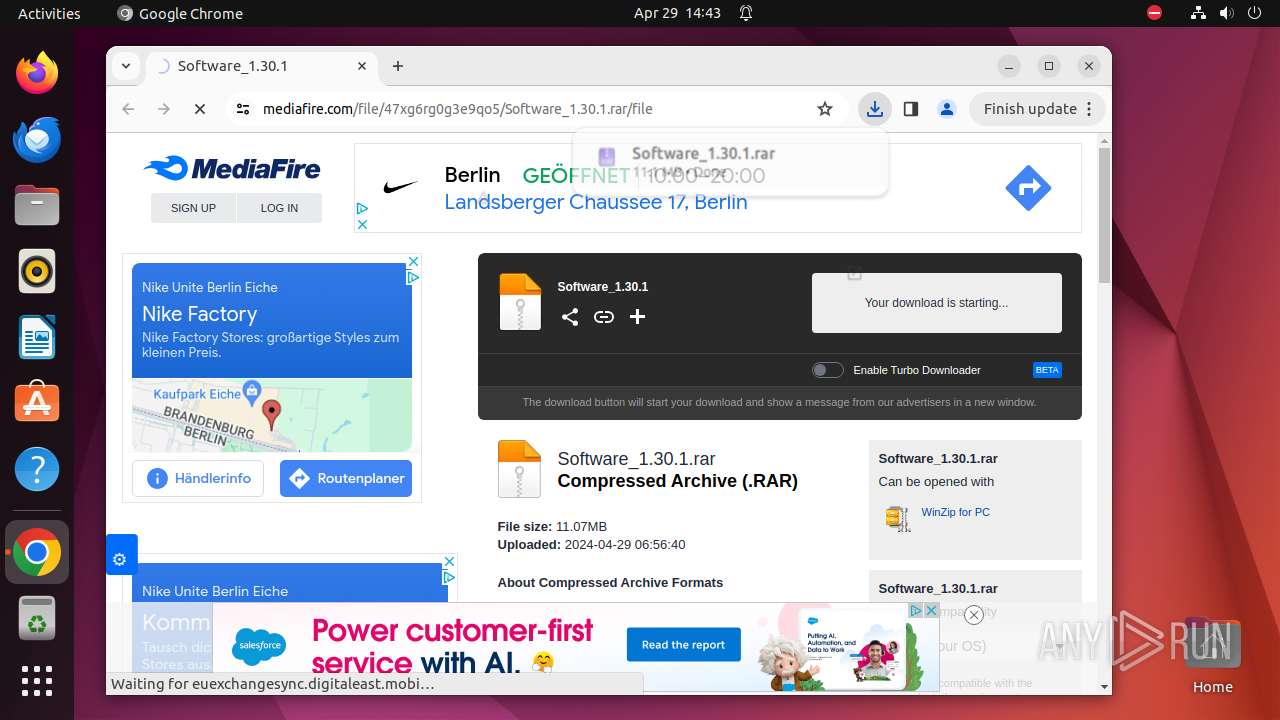Open the Home desktop folder
The height and width of the screenshot is (720, 1280).
point(1212,656)
